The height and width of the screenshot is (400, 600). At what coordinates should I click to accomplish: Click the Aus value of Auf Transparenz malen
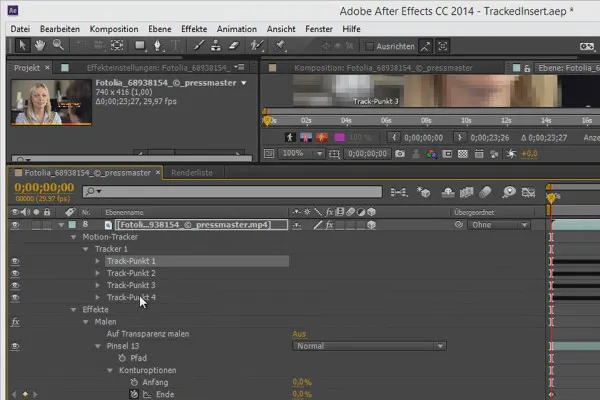[x=299, y=334]
